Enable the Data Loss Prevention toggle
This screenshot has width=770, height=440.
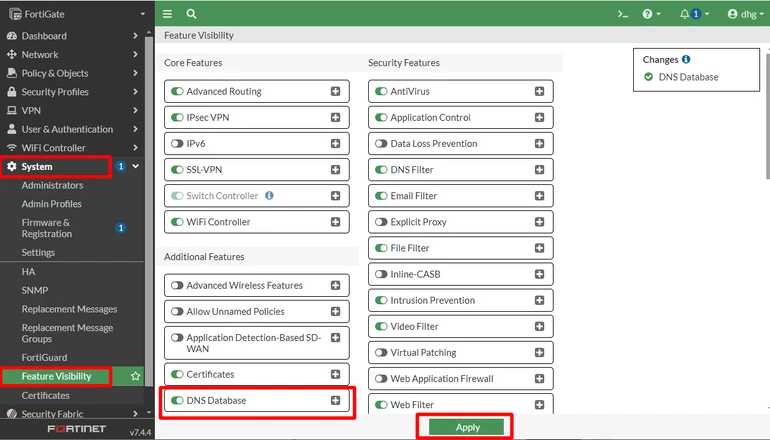(x=381, y=143)
